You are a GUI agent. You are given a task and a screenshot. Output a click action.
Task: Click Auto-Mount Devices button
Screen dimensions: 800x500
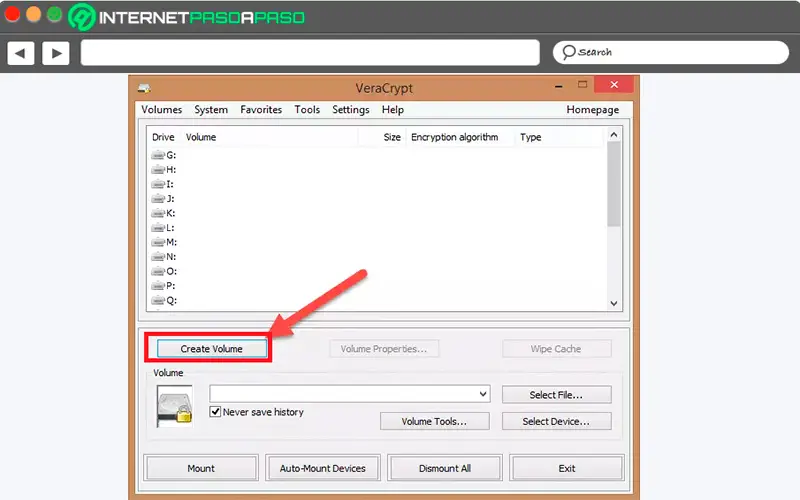pyautogui.click(x=323, y=468)
